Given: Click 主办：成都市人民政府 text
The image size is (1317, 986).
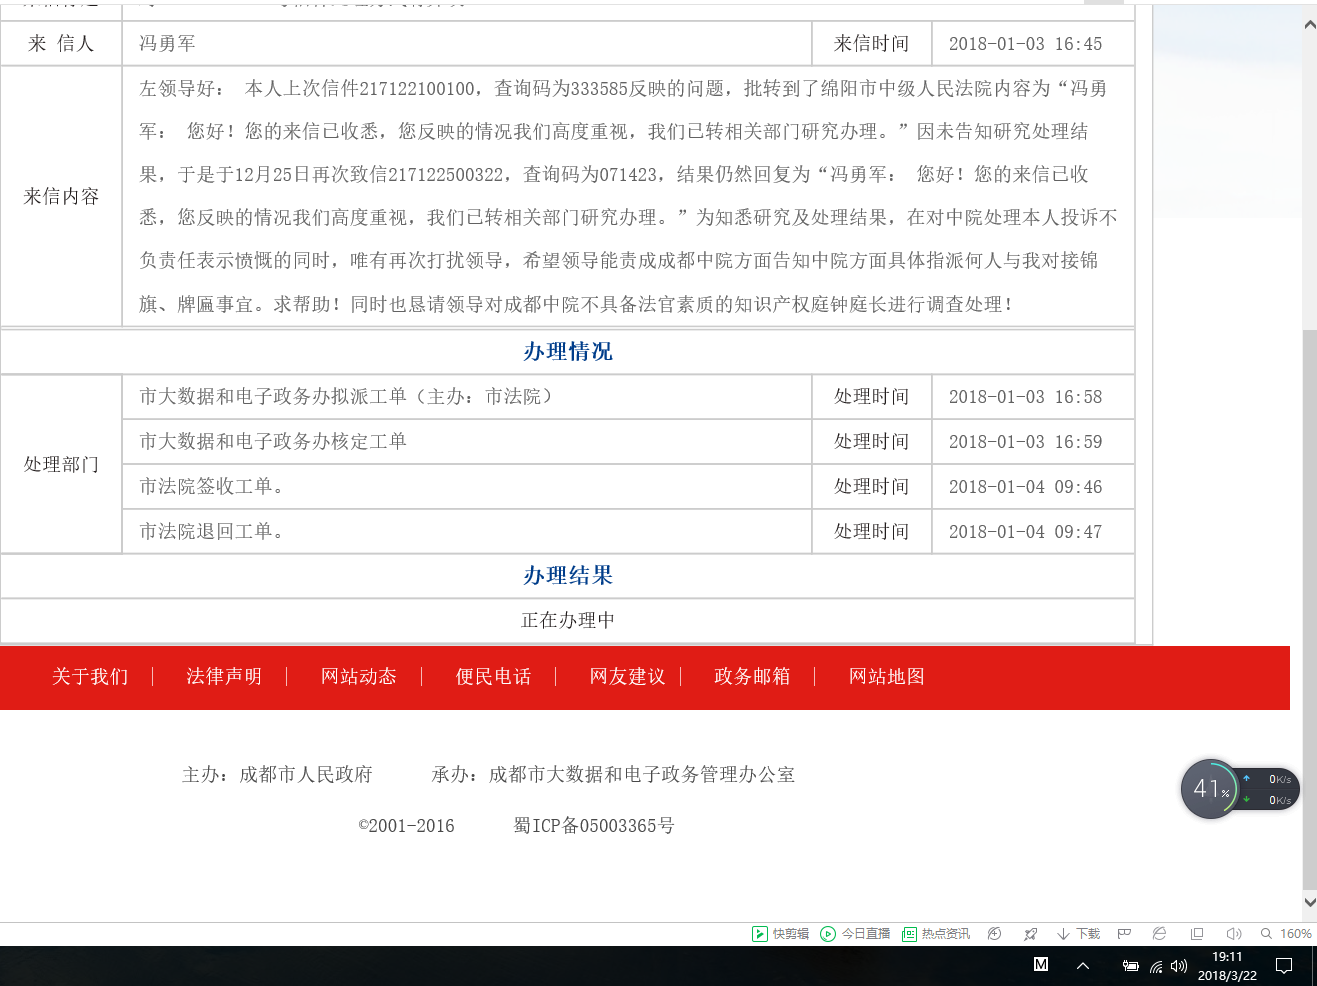Looking at the screenshot, I should point(277,775).
